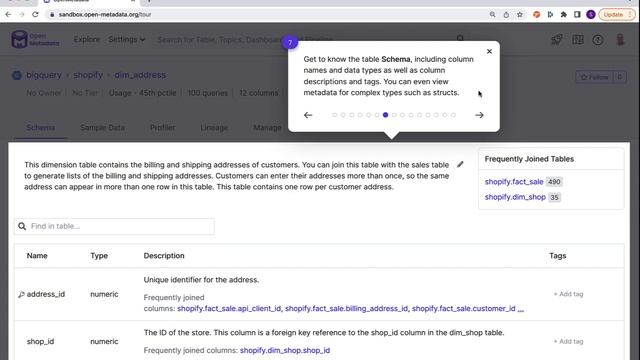Click the Description column header
Screen dimensions: 640x360
pos(164,256)
